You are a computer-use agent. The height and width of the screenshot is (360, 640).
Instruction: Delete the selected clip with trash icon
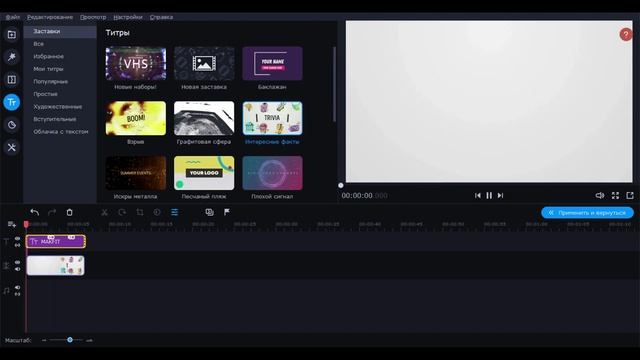[x=69, y=212]
